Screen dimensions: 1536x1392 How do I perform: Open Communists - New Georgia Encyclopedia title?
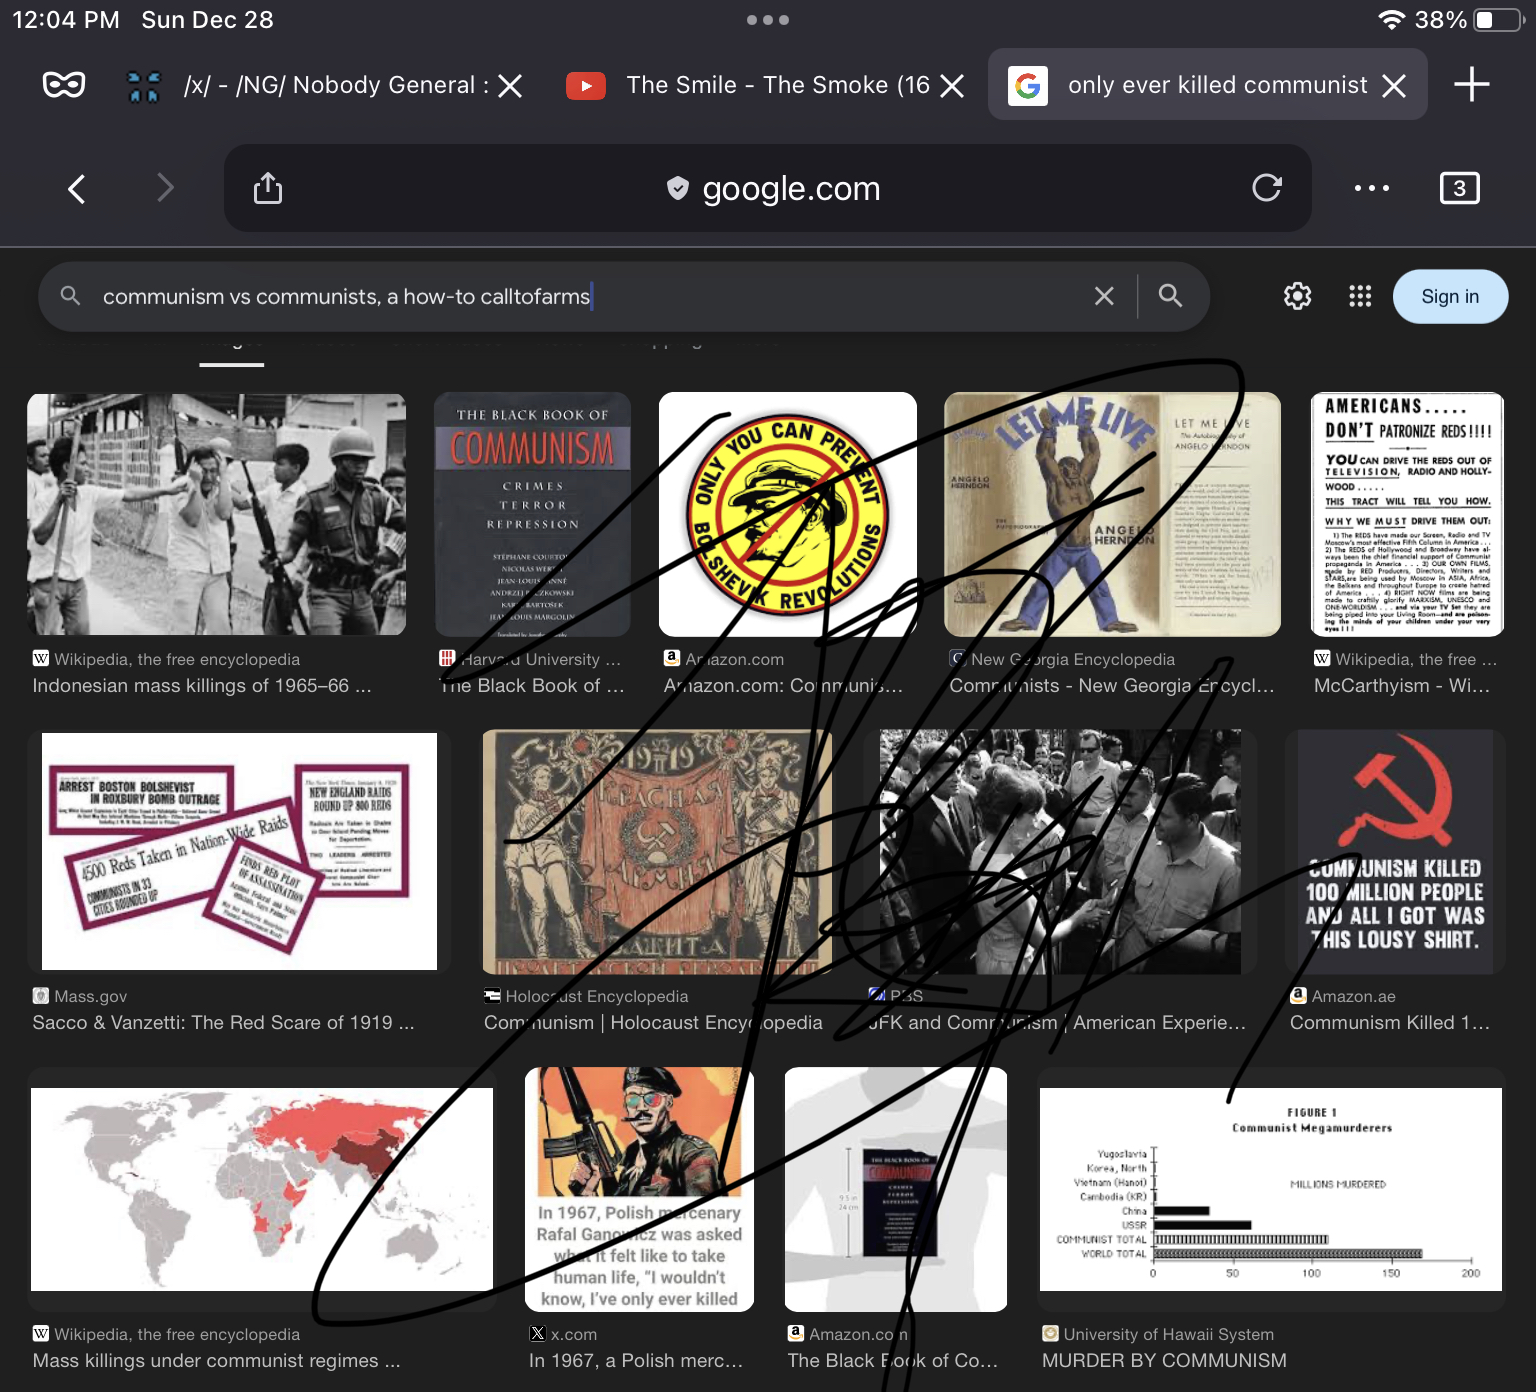(x=1112, y=686)
